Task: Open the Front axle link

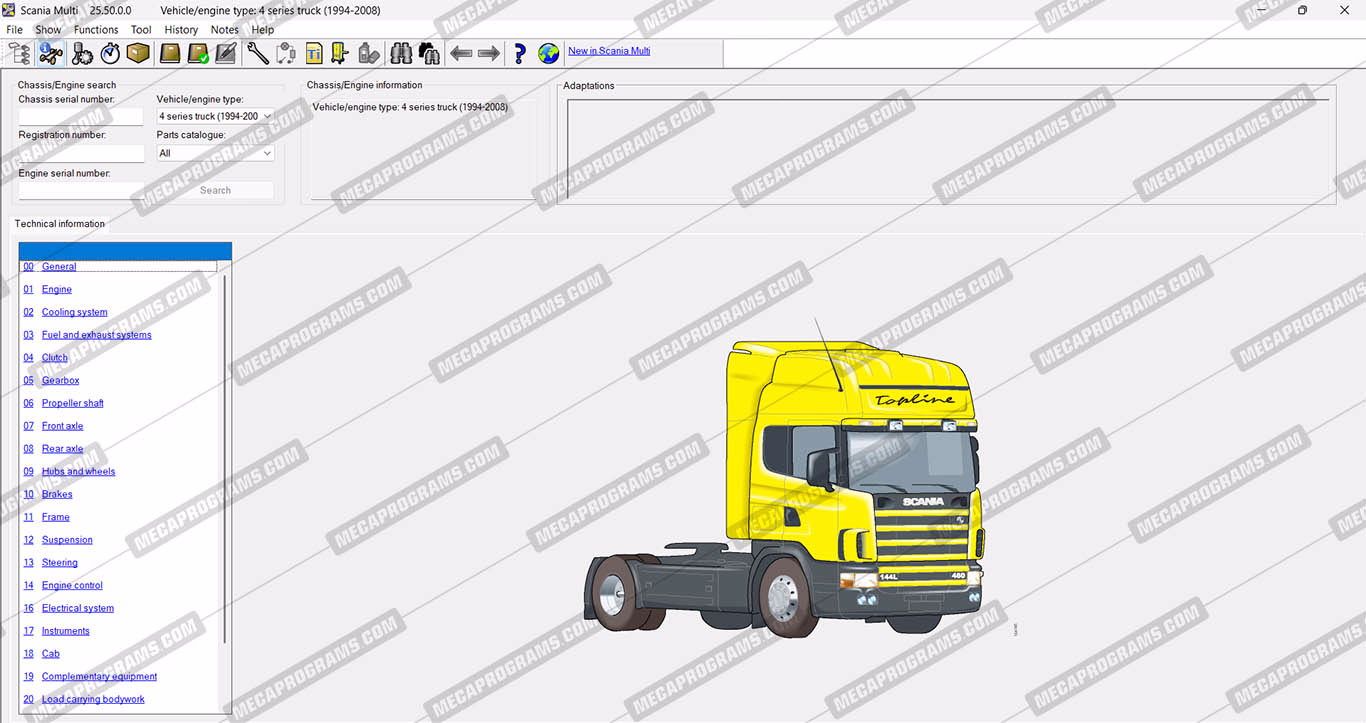Action: [x=63, y=426]
